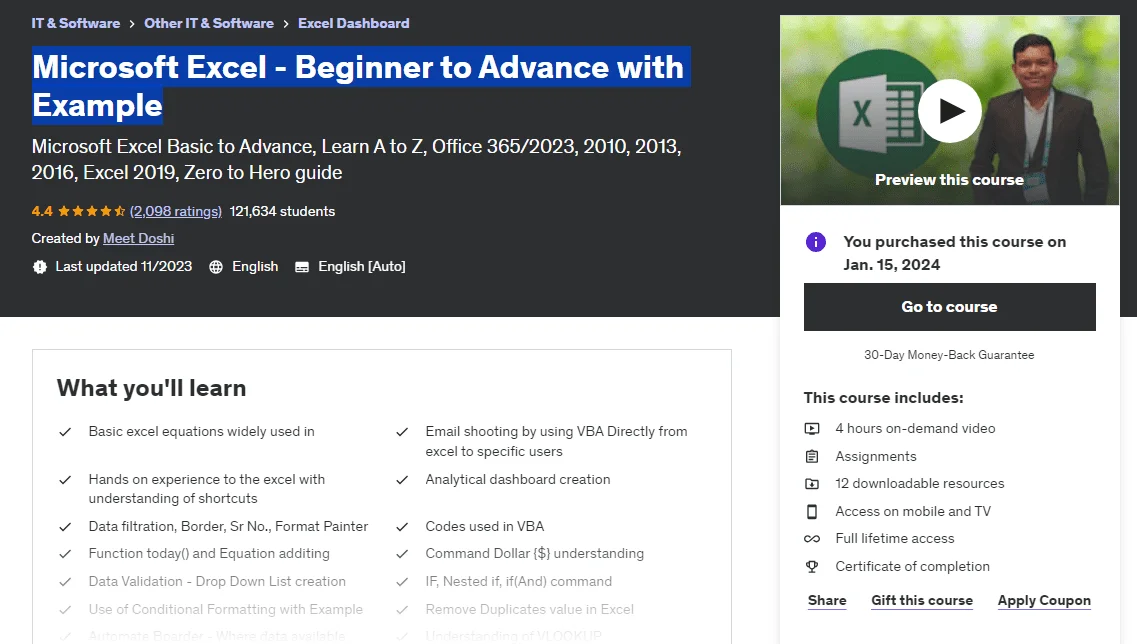The height and width of the screenshot is (644, 1137).
Task: Click the on-demand video icon
Action: click(812, 429)
